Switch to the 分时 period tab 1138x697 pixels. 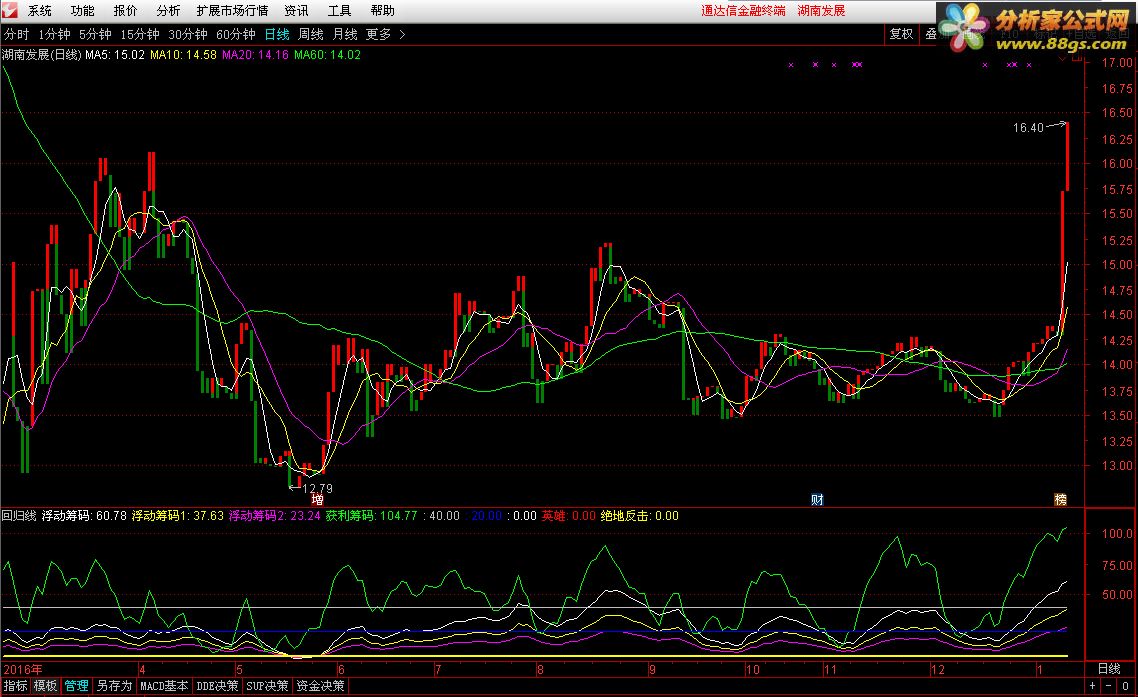point(17,34)
